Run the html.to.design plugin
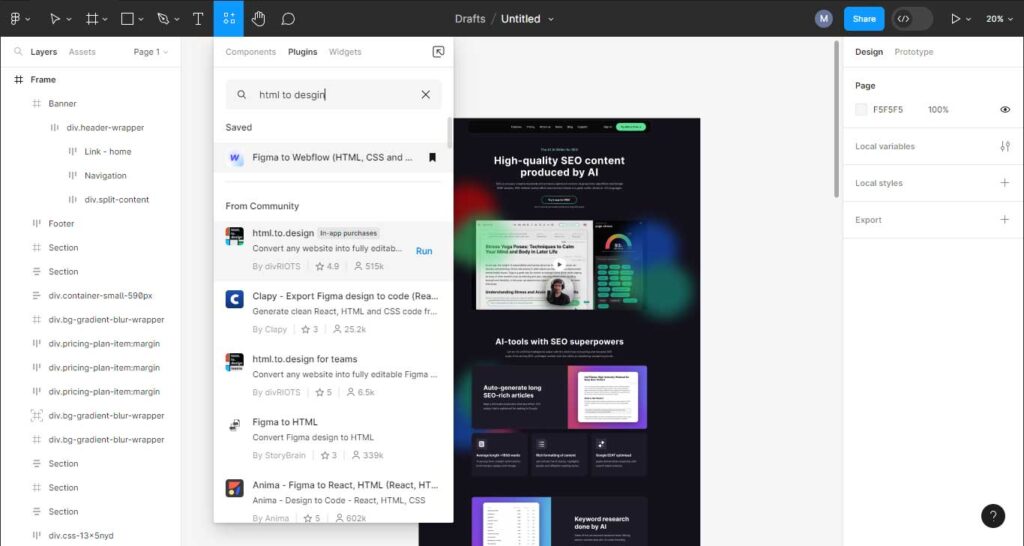Screen dimensions: 1024x546 point(424,251)
